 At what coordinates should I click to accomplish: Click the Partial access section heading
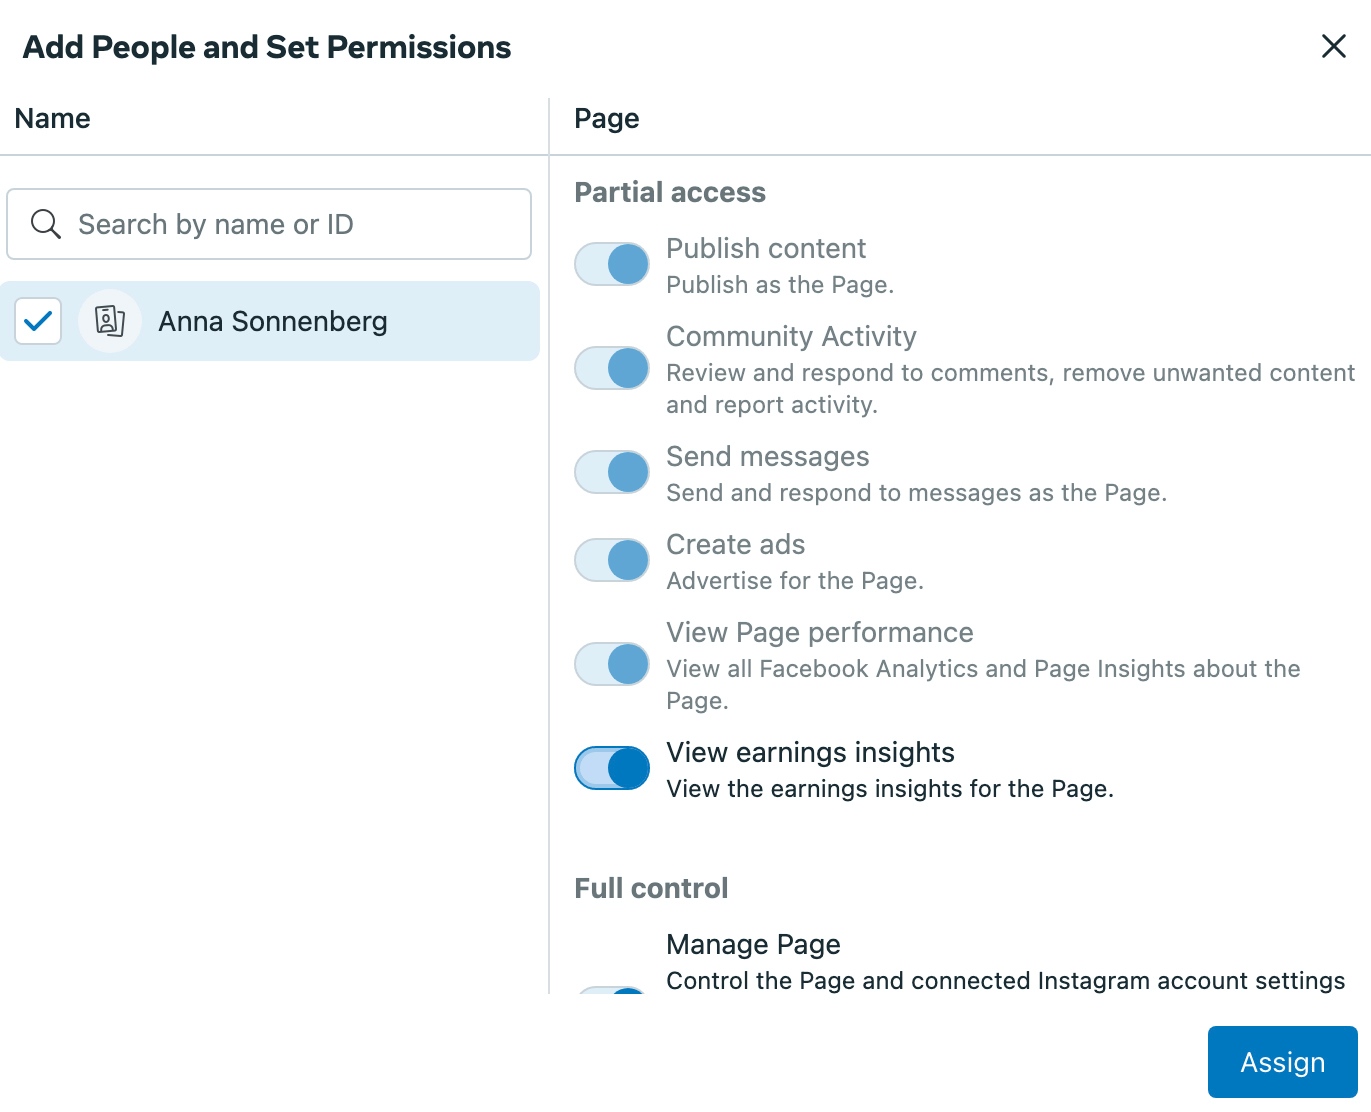coord(669,192)
